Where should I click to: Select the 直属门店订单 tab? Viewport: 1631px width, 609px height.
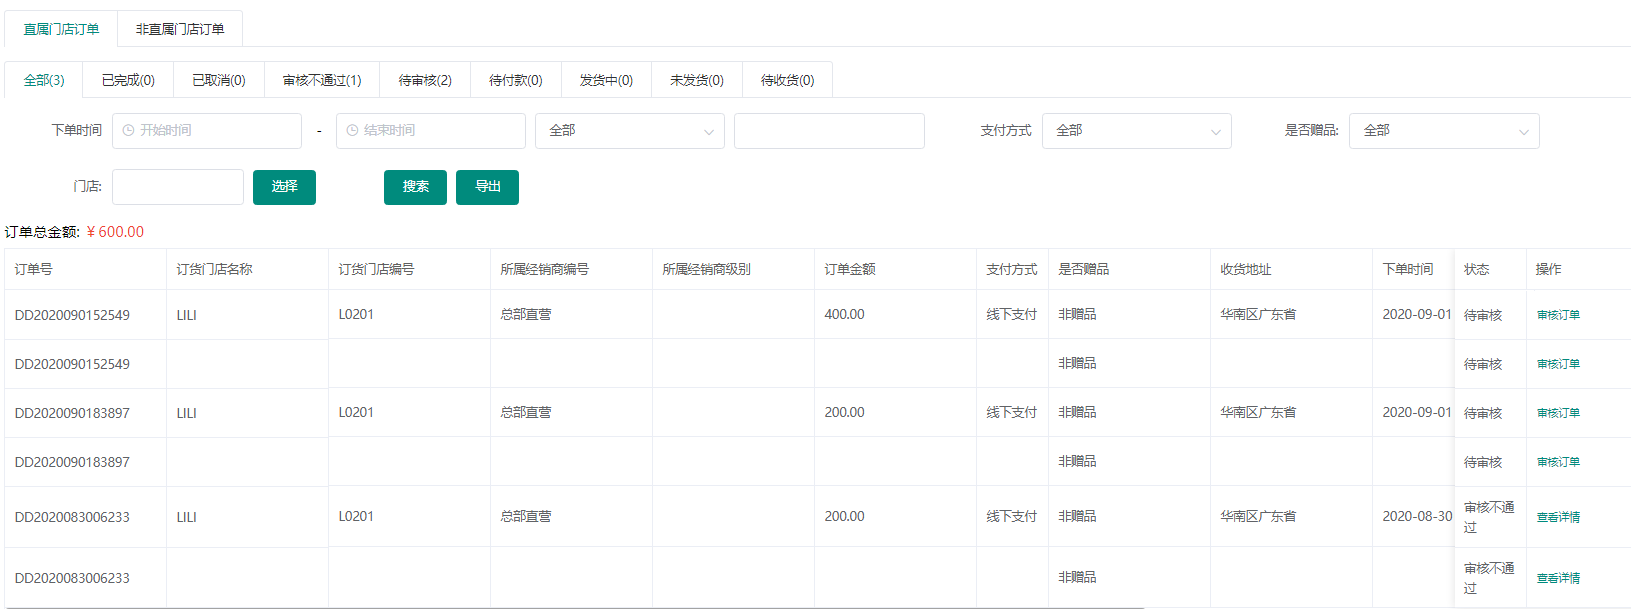pyautogui.click(x=61, y=29)
